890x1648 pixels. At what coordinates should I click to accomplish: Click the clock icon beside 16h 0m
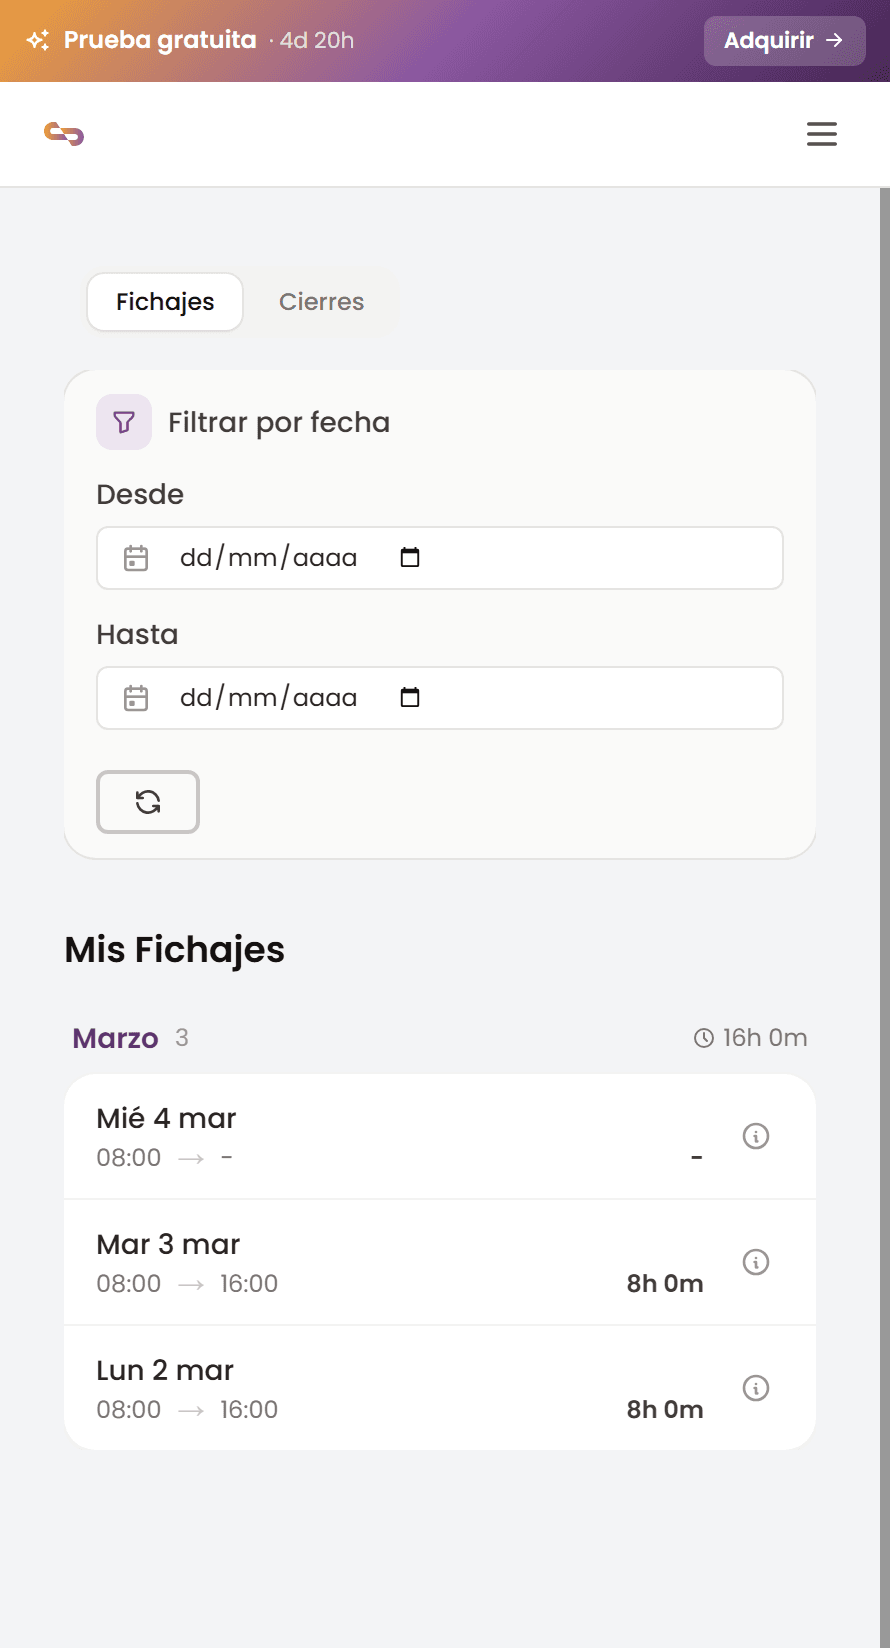tap(704, 1038)
